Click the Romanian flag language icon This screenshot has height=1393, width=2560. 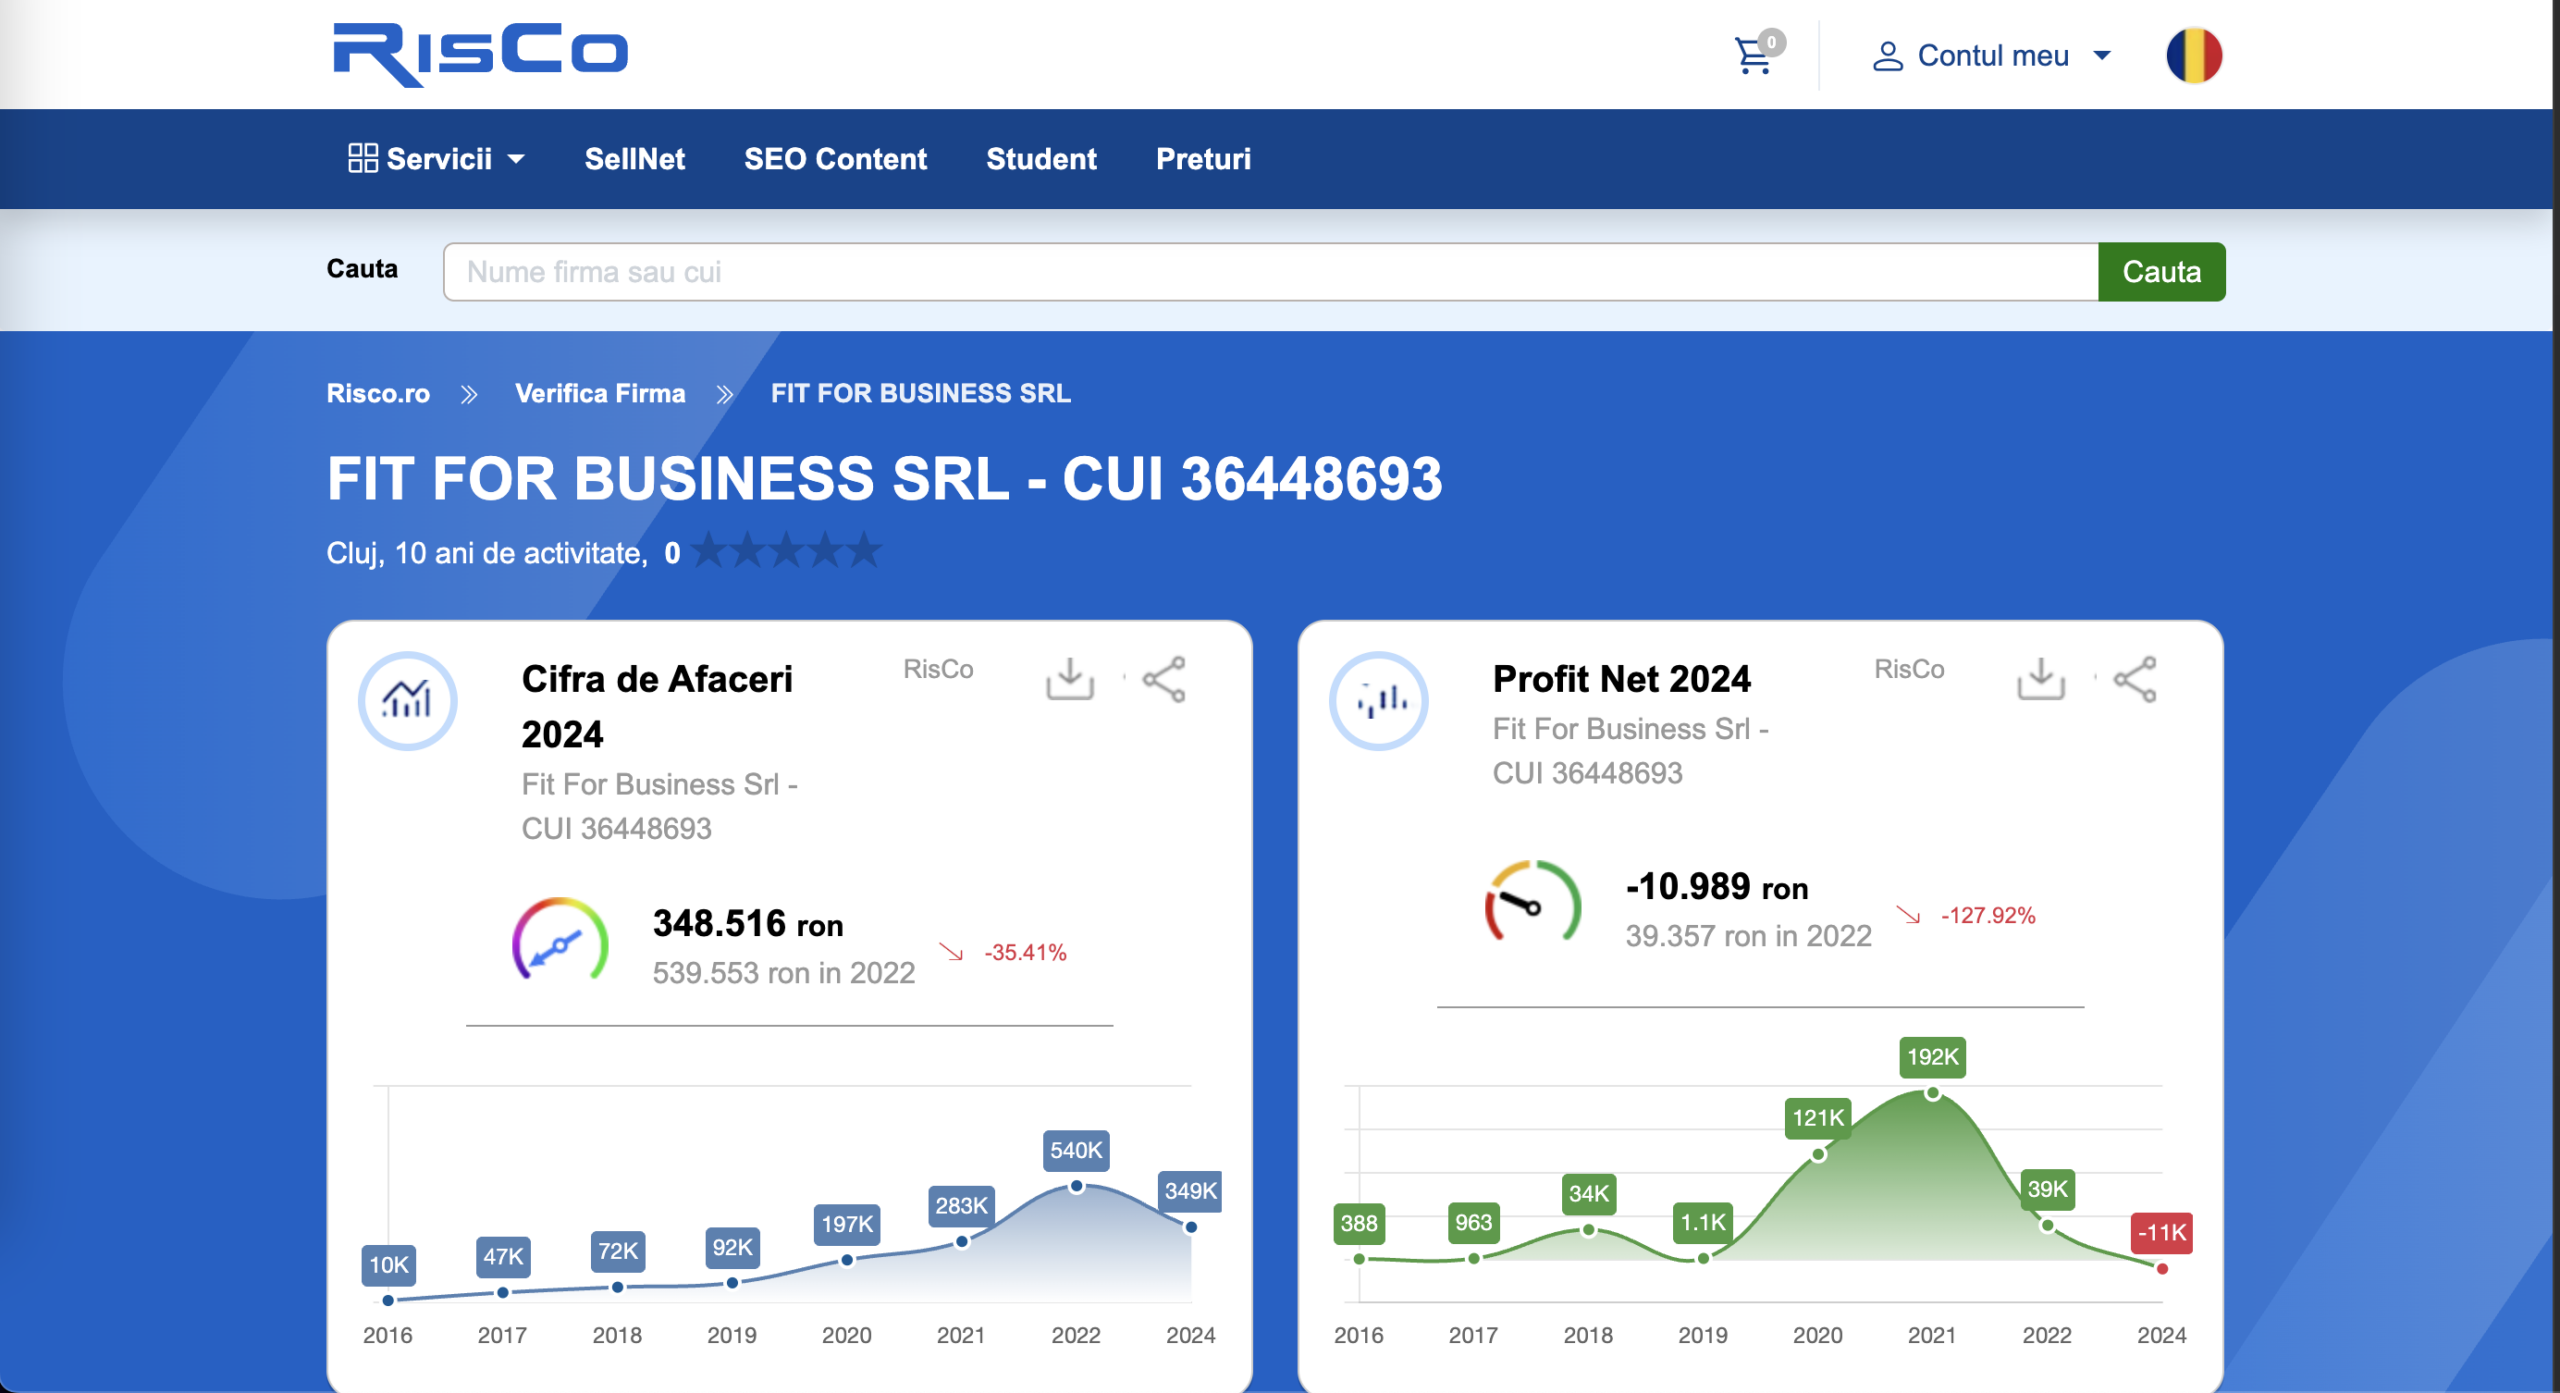point(2193,55)
